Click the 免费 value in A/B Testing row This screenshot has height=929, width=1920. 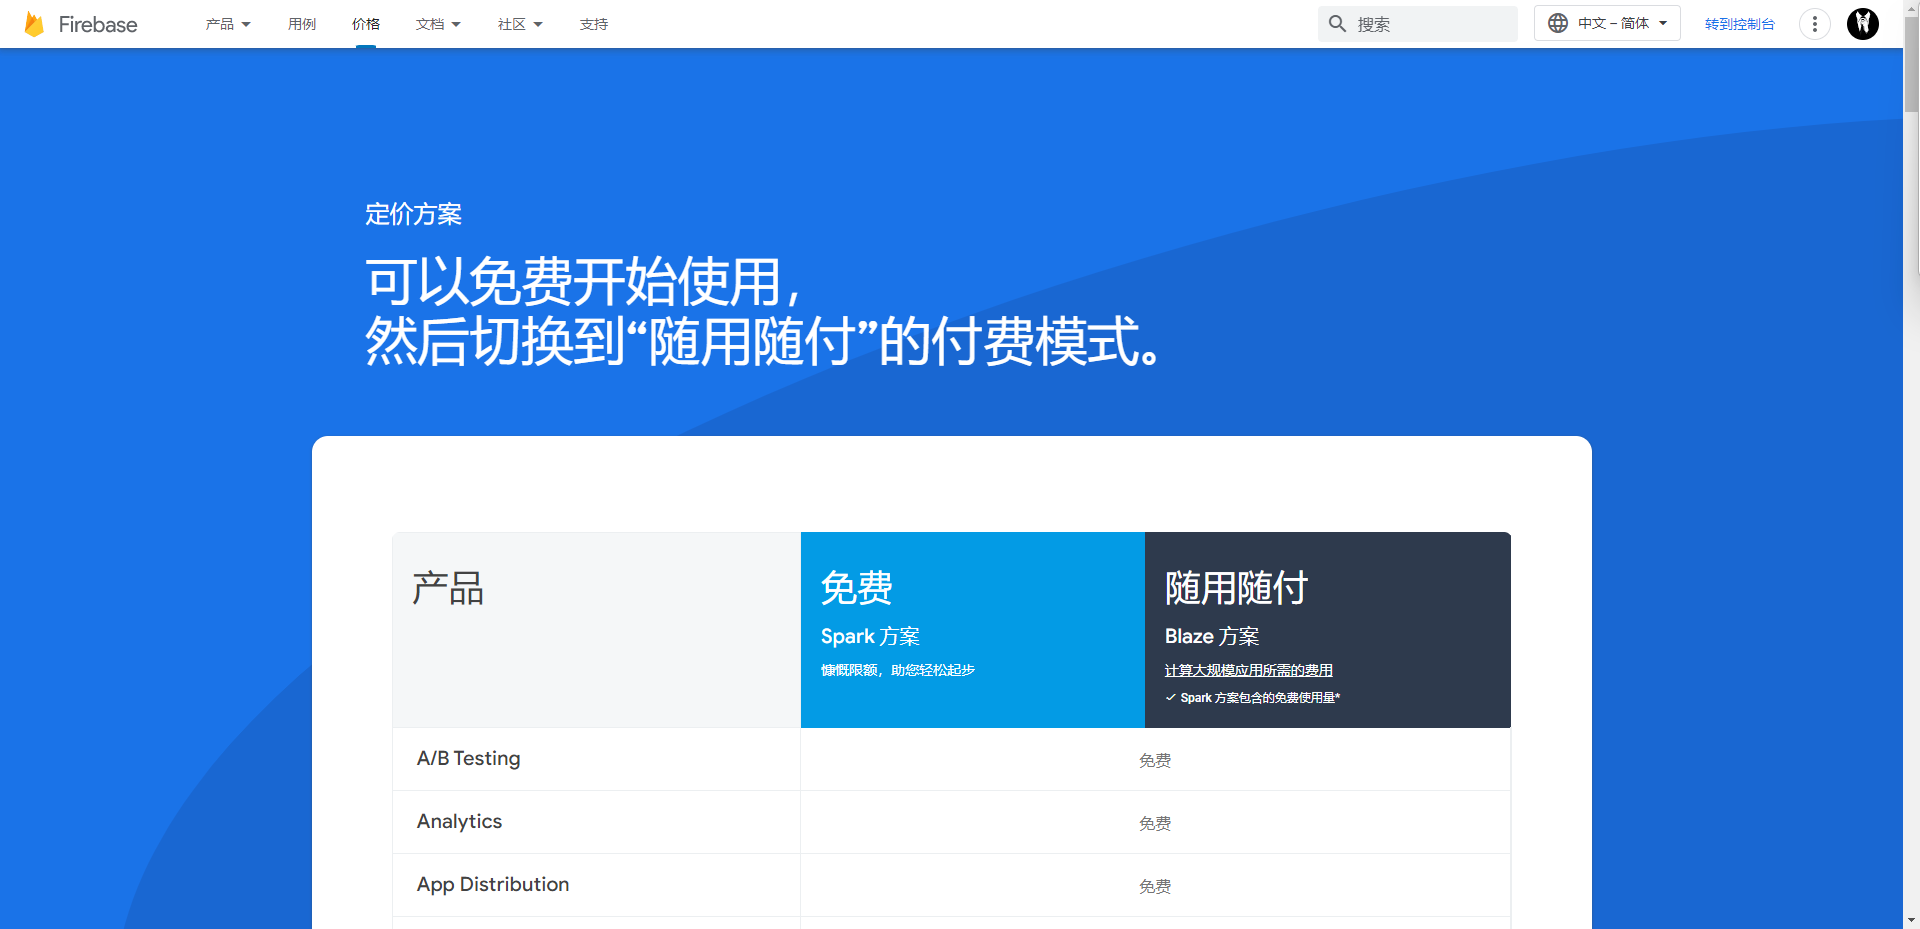[x=1155, y=761]
